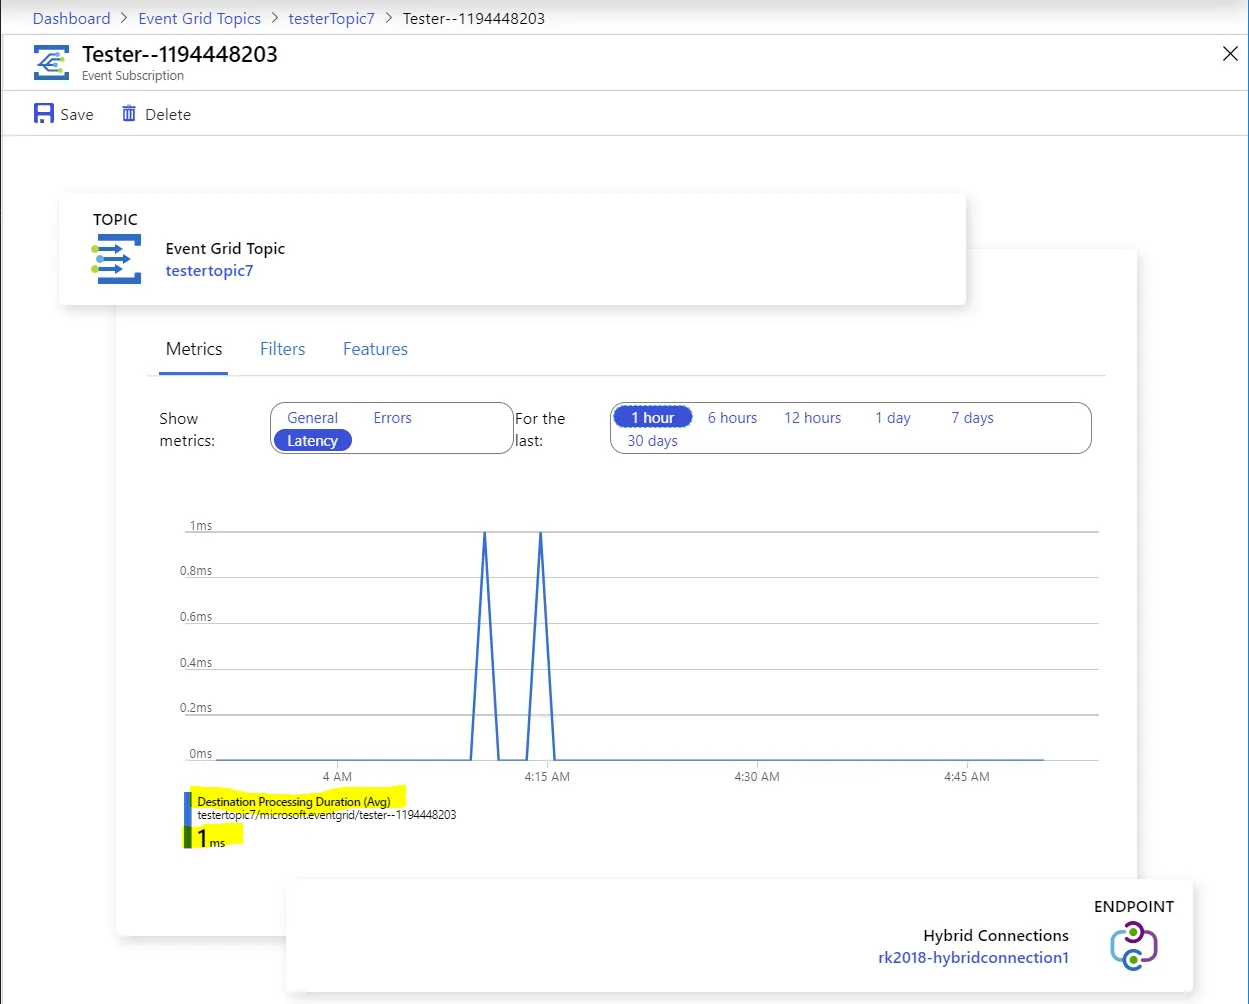Click the 4:30 AM axis label

click(757, 776)
